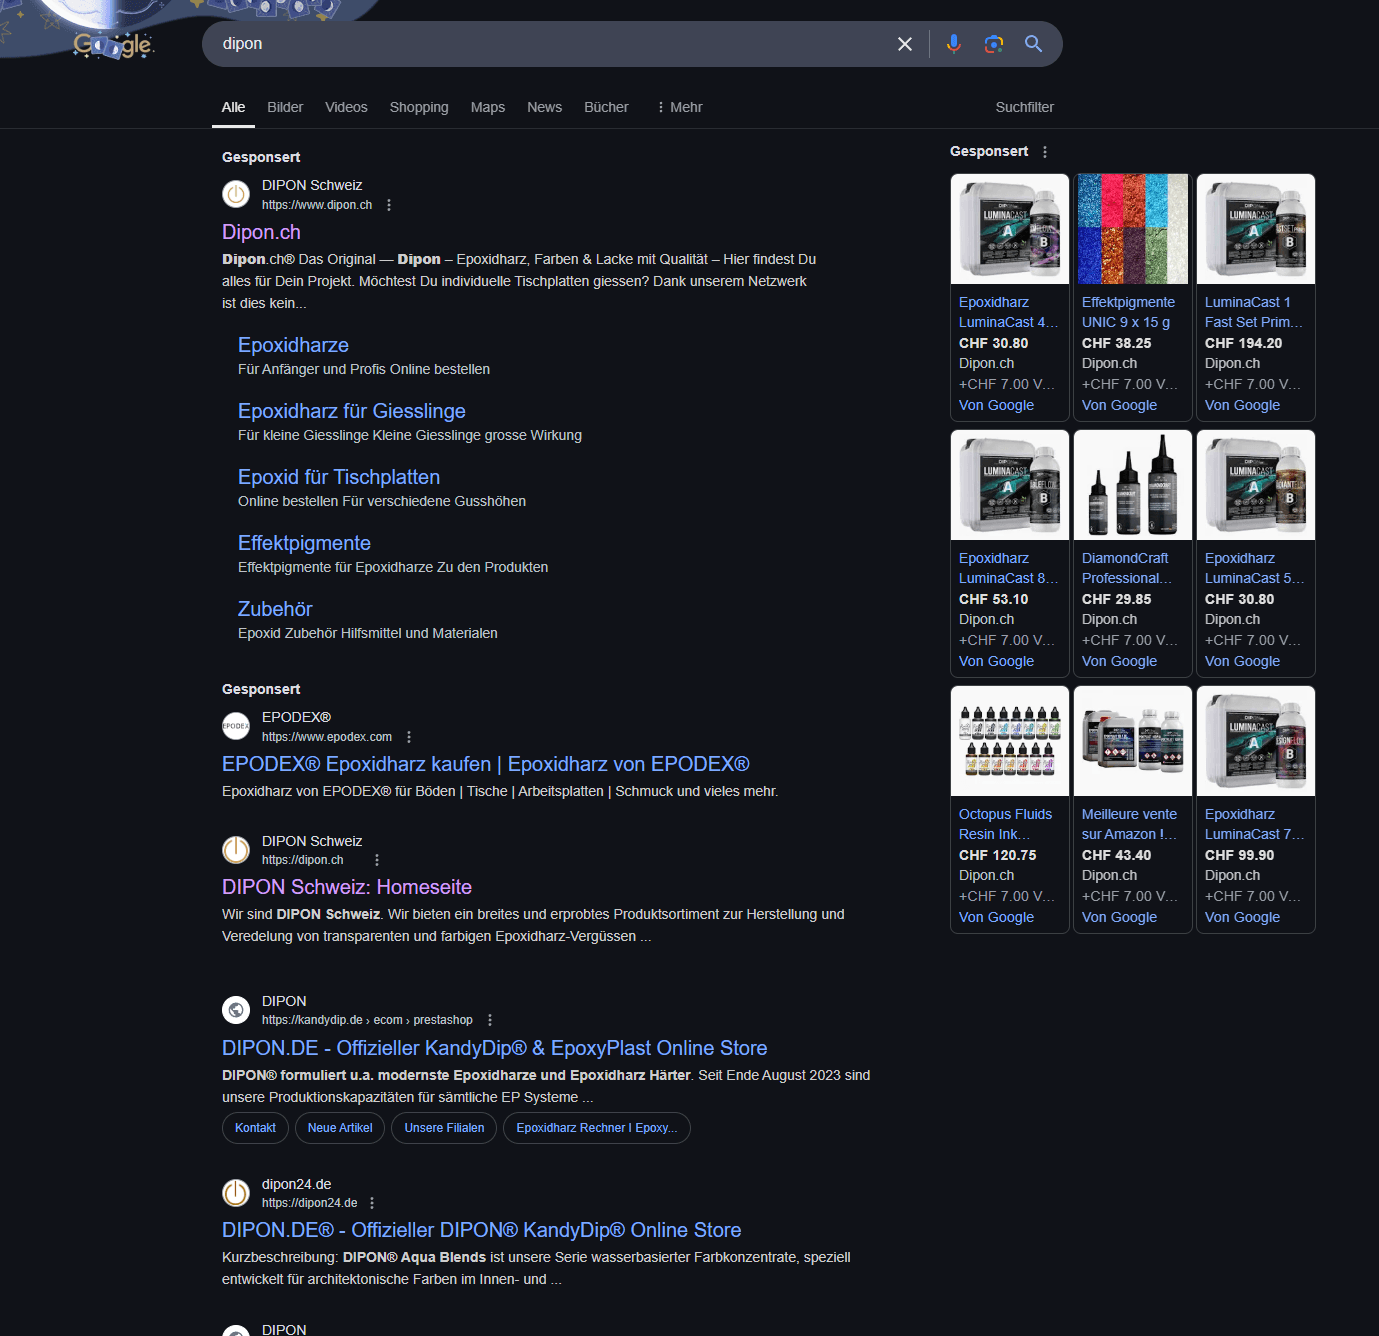1379x1336 pixels.
Task: Open Google Lens image search icon
Action: coord(993,44)
